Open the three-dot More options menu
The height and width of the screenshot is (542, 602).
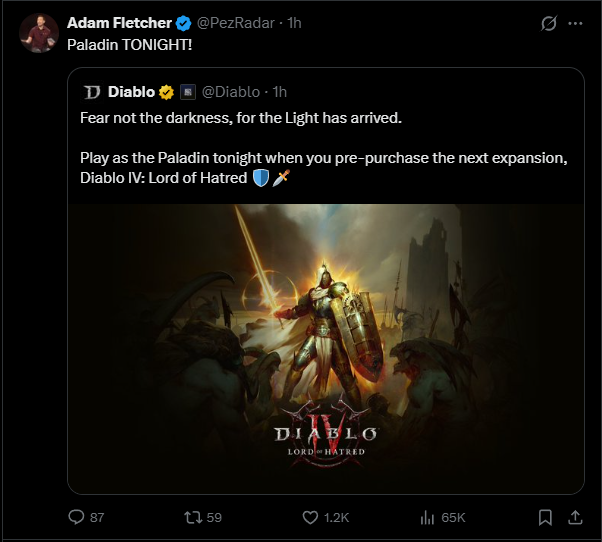click(575, 23)
